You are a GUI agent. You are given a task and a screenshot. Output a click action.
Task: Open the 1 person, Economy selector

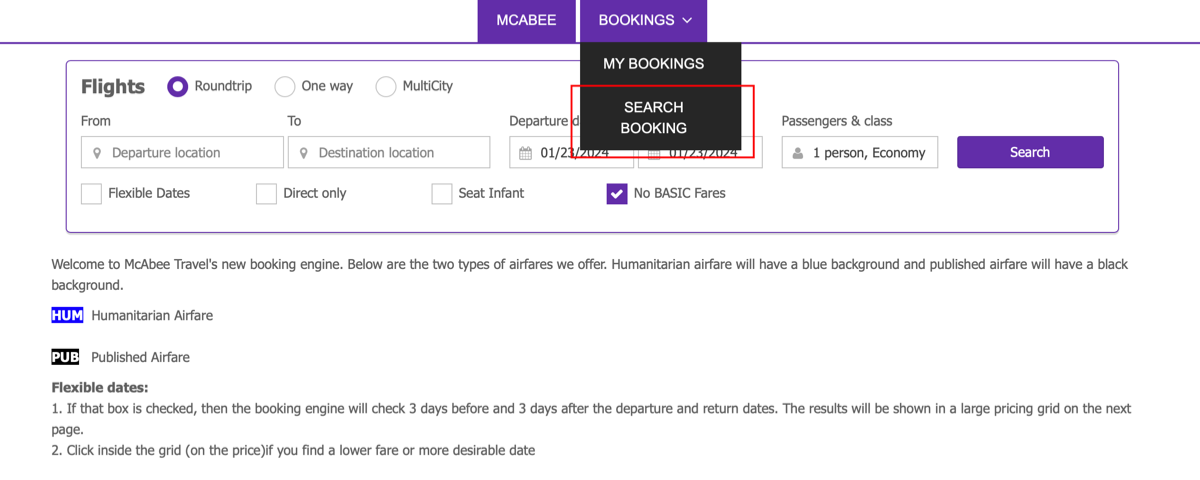tap(860, 153)
